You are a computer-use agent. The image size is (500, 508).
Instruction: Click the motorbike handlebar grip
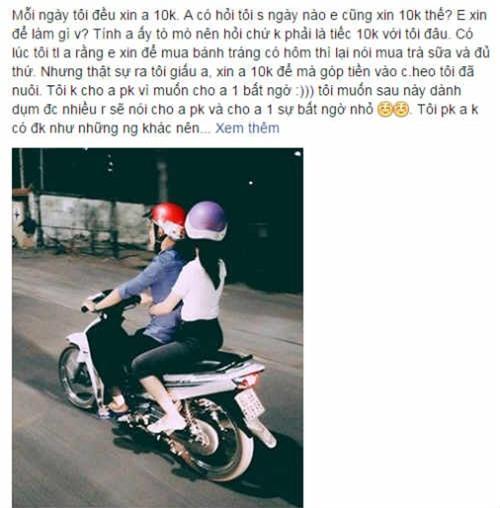pos(87,307)
